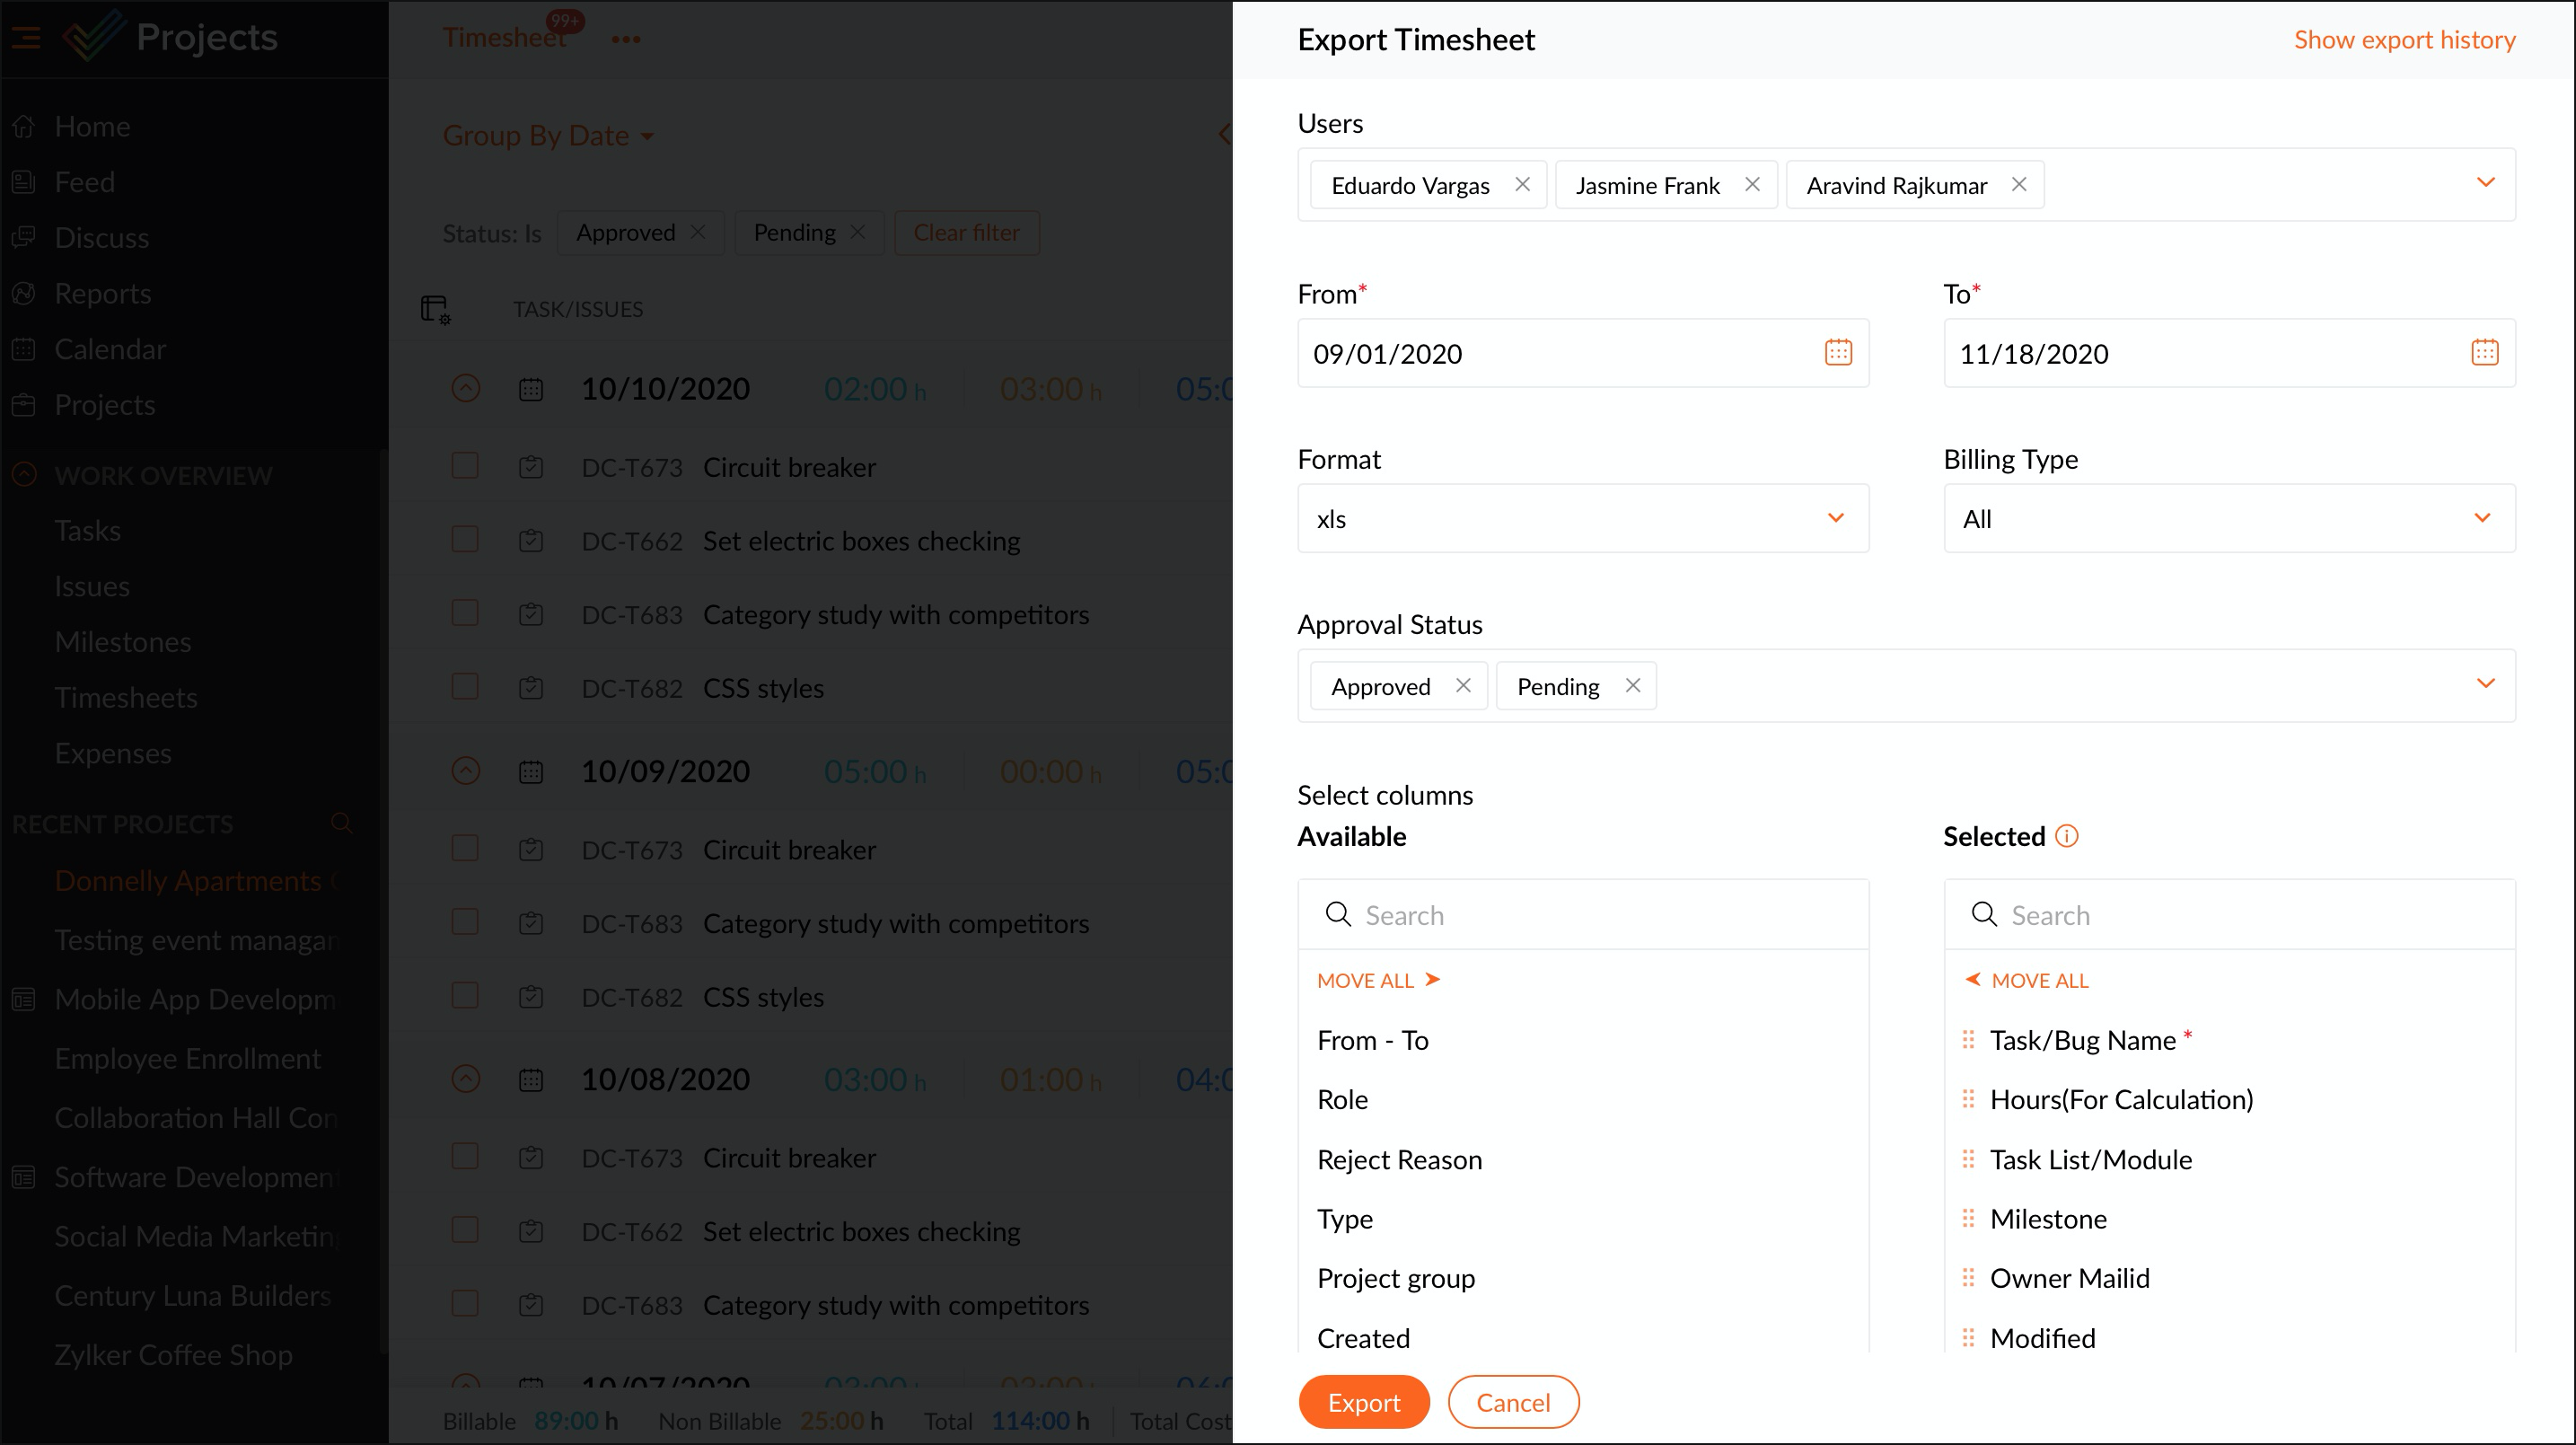This screenshot has width=2576, height=1445.
Task: Remove Aravind Rajkumar user chip
Action: point(2019,185)
